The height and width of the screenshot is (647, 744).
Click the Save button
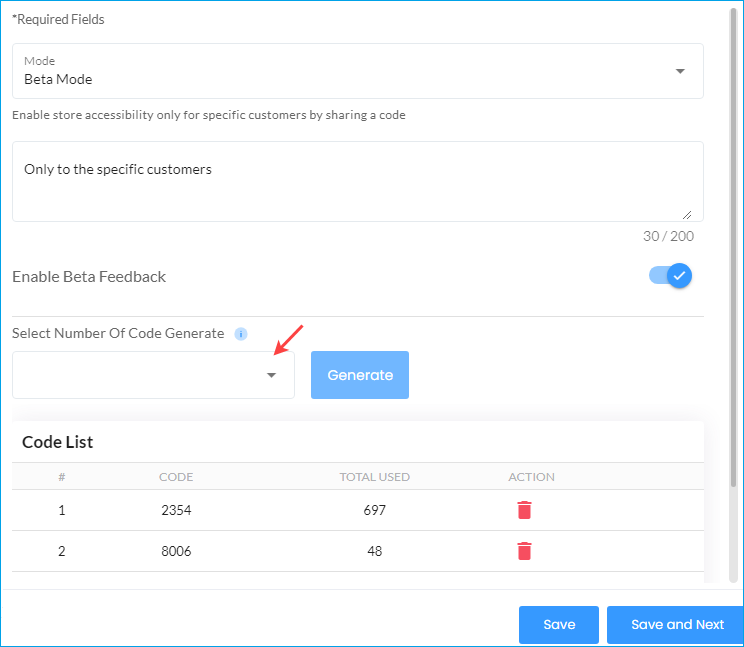click(559, 624)
